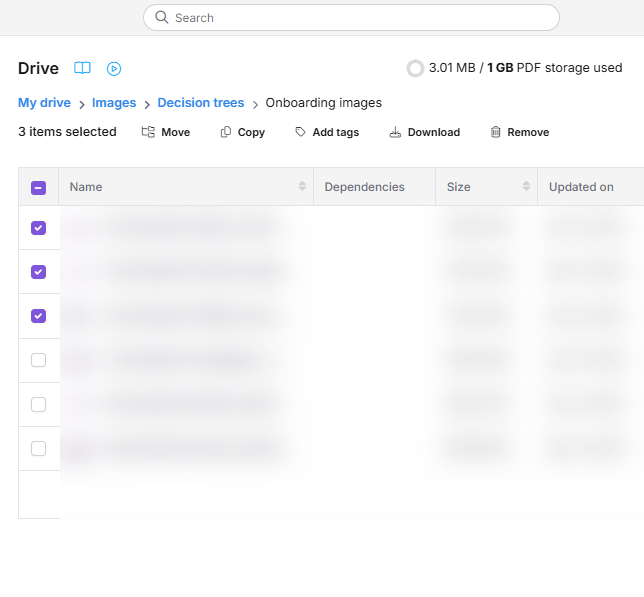
Task: Click the Remove button label
Action: coord(528,132)
